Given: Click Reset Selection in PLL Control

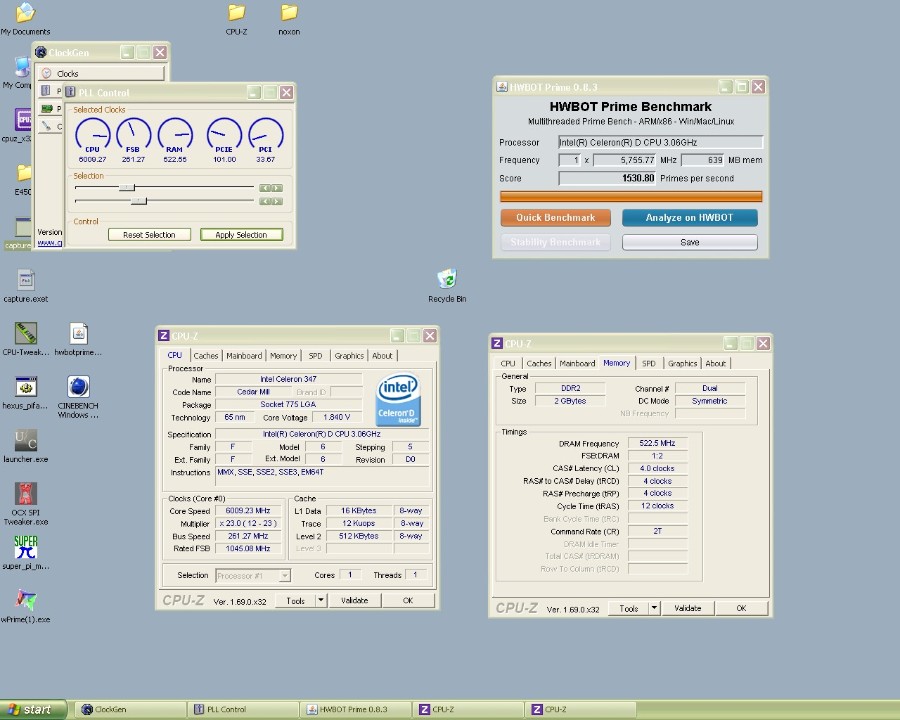Looking at the screenshot, I should [149, 235].
